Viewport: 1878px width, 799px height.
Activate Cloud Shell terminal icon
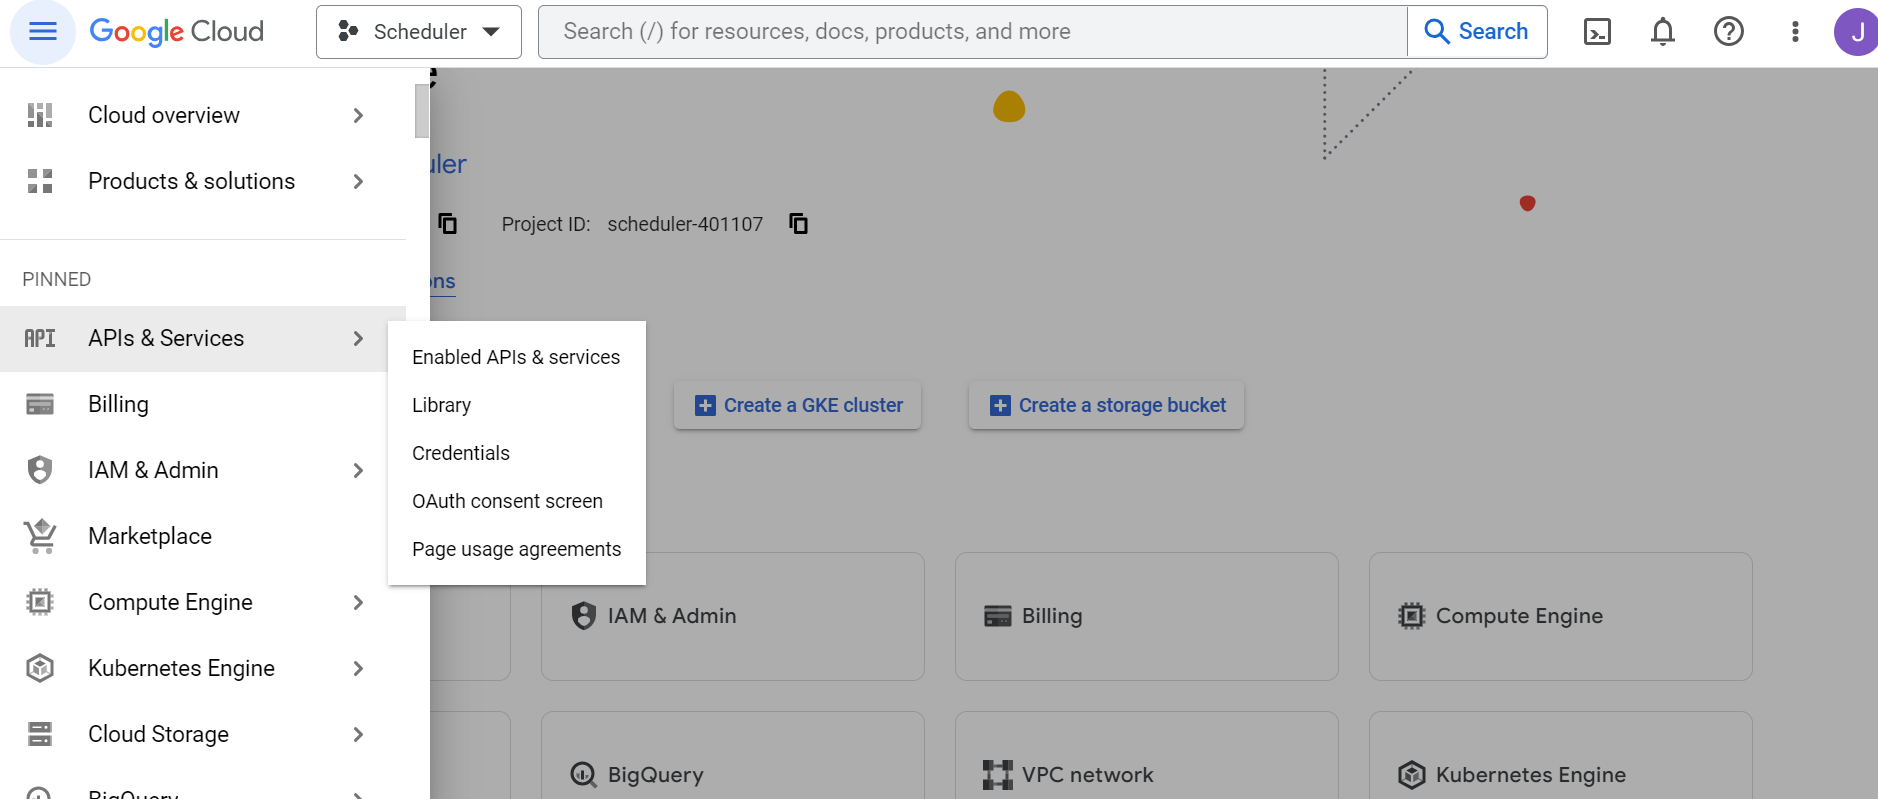[x=1597, y=32]
